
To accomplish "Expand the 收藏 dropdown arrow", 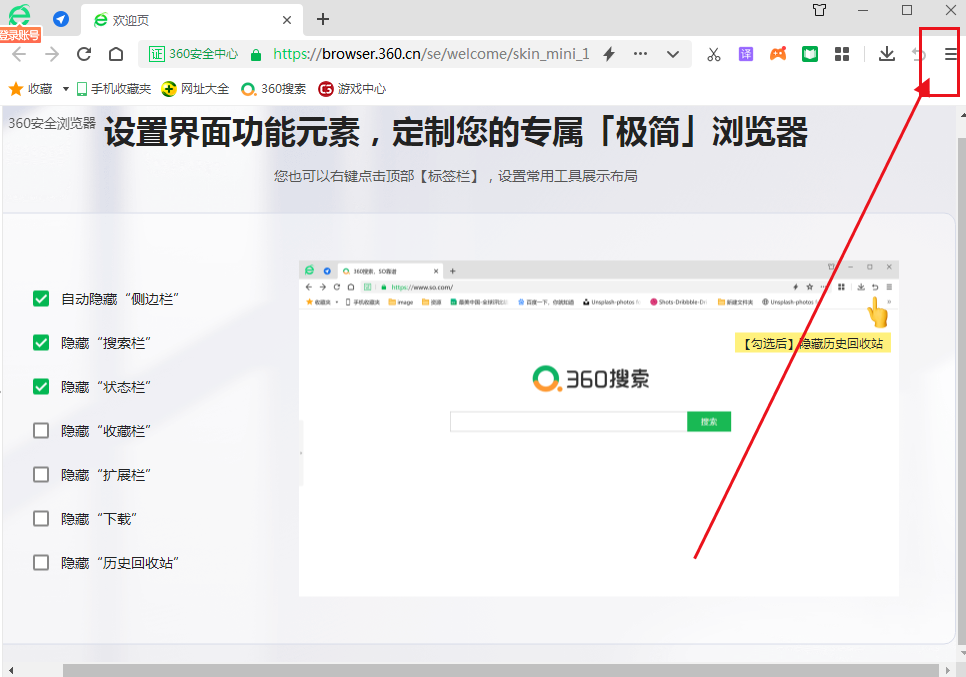I will click(x=65, y=89).
